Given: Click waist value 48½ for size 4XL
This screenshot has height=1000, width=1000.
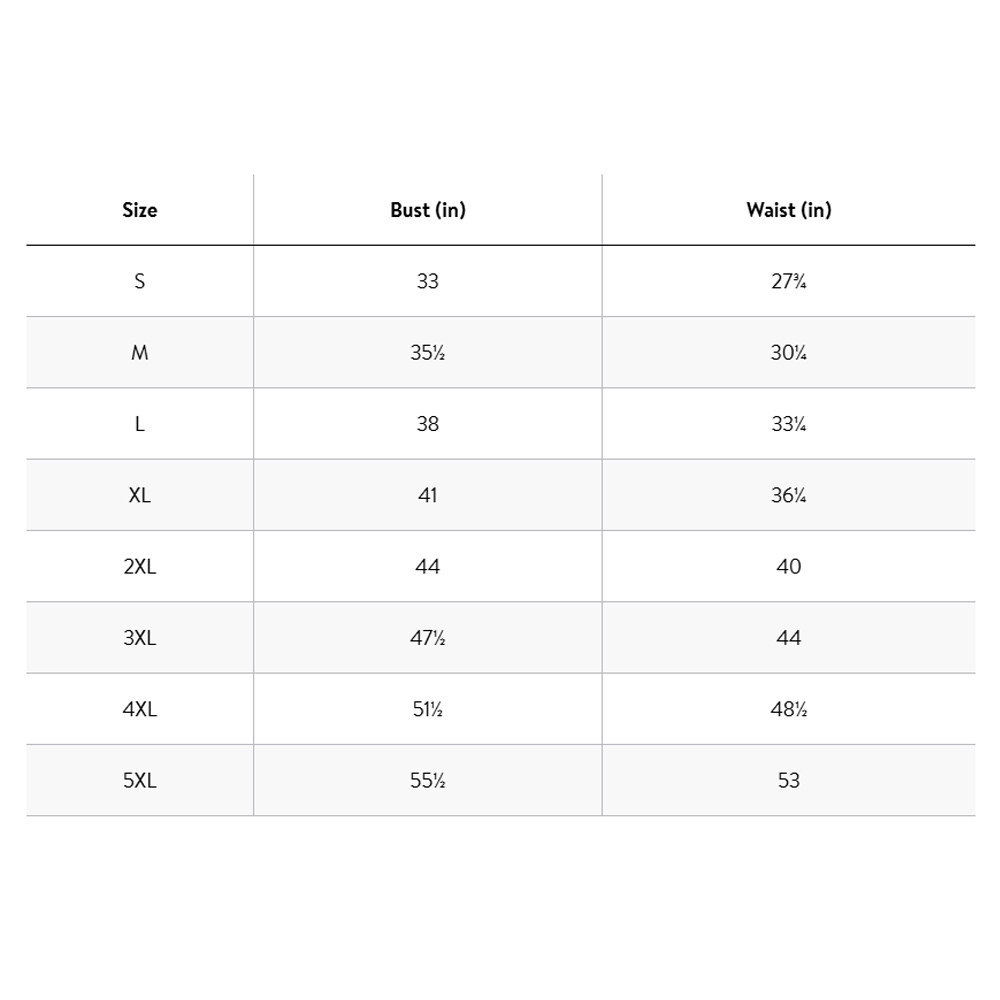Looking at the screenshot, I should click(x=788, y=709).
